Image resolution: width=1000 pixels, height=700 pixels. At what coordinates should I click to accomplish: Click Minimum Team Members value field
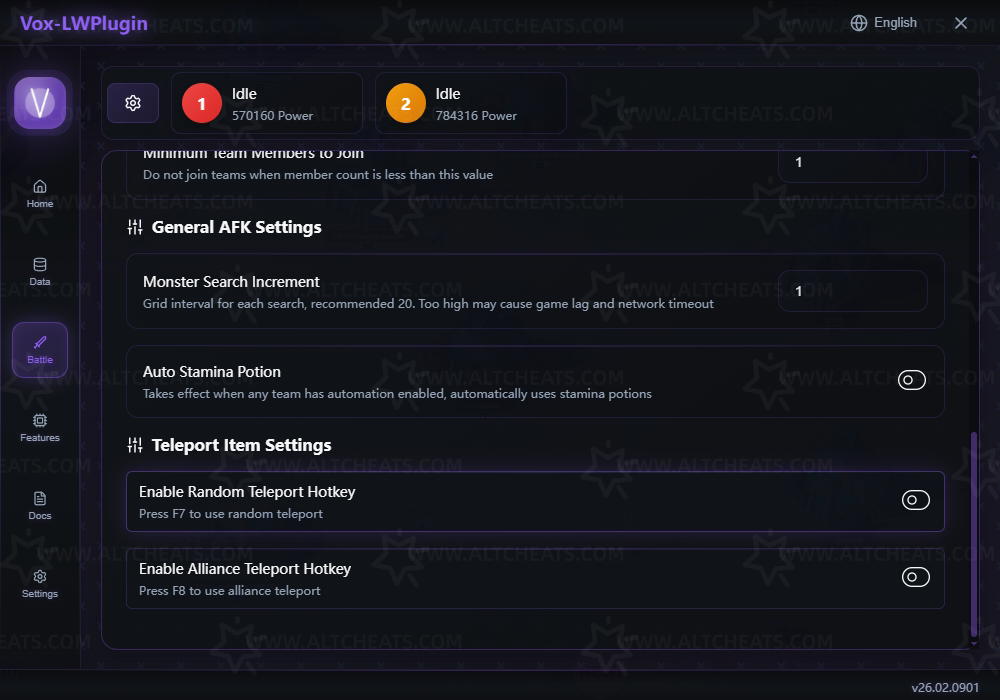pyautogui.click(x=852, y=162)
